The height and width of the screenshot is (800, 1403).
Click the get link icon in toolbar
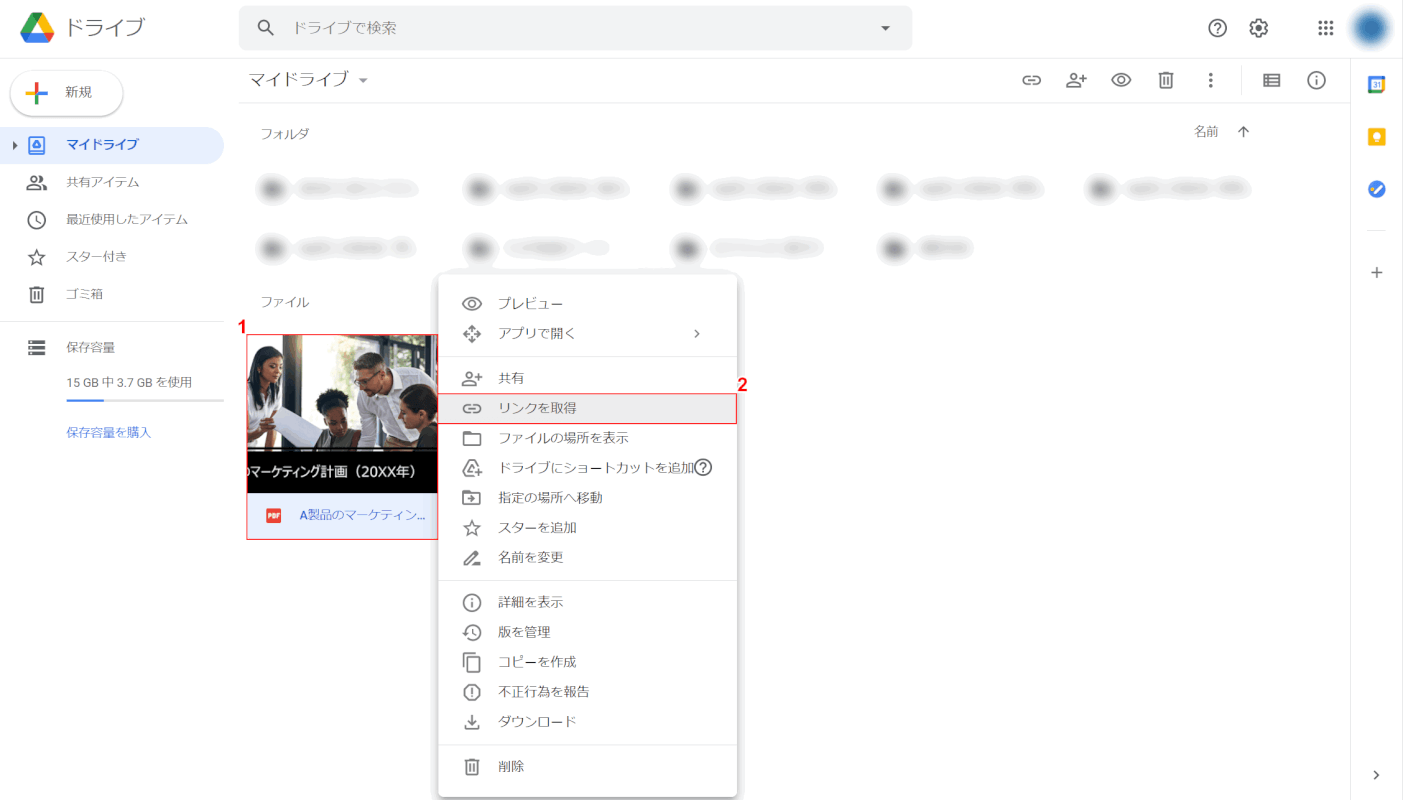1031,81
